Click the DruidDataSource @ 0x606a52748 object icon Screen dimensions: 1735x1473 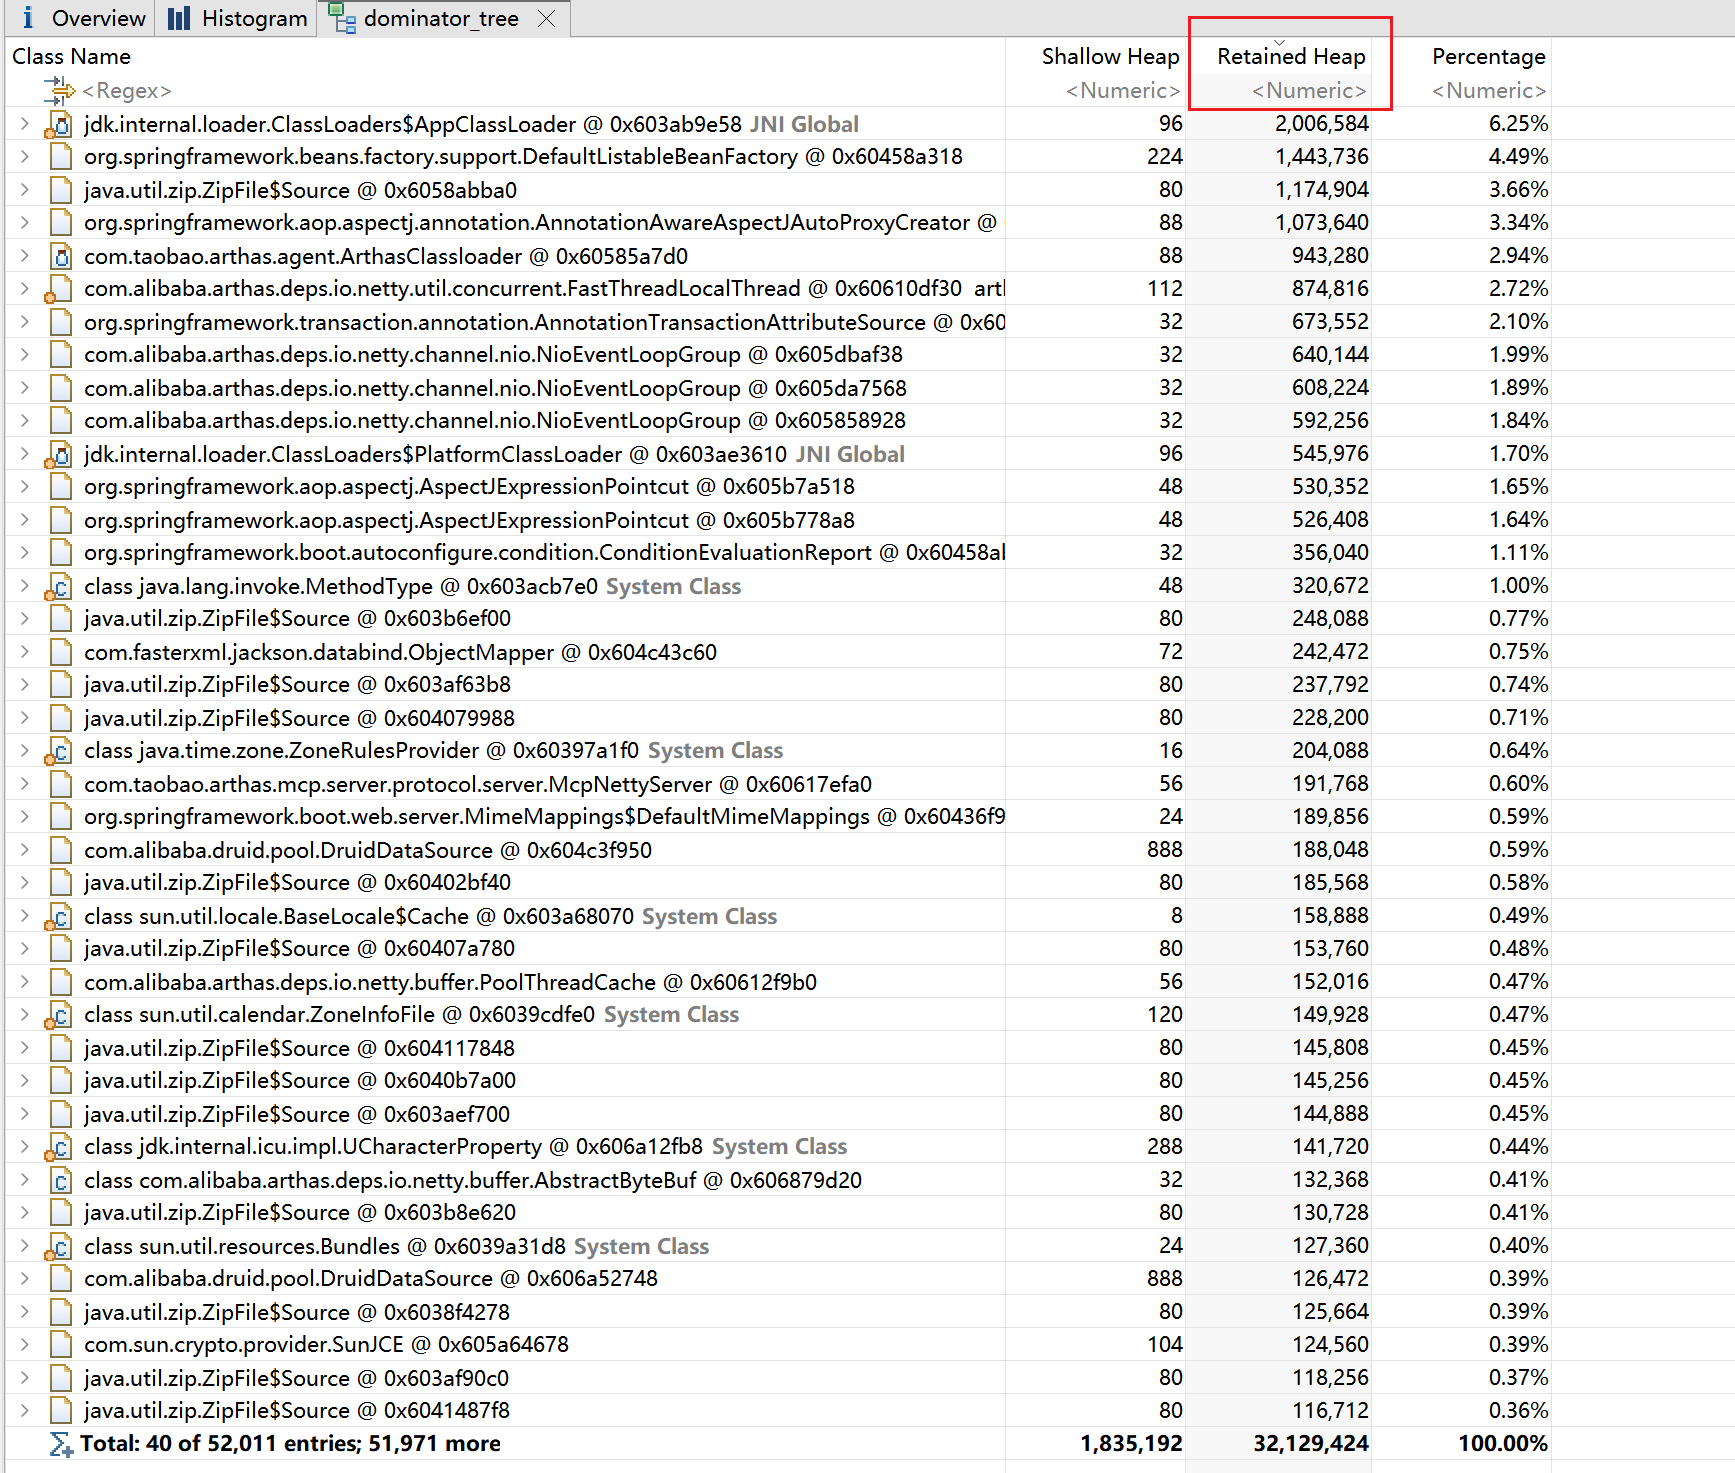click(60, 1279)
